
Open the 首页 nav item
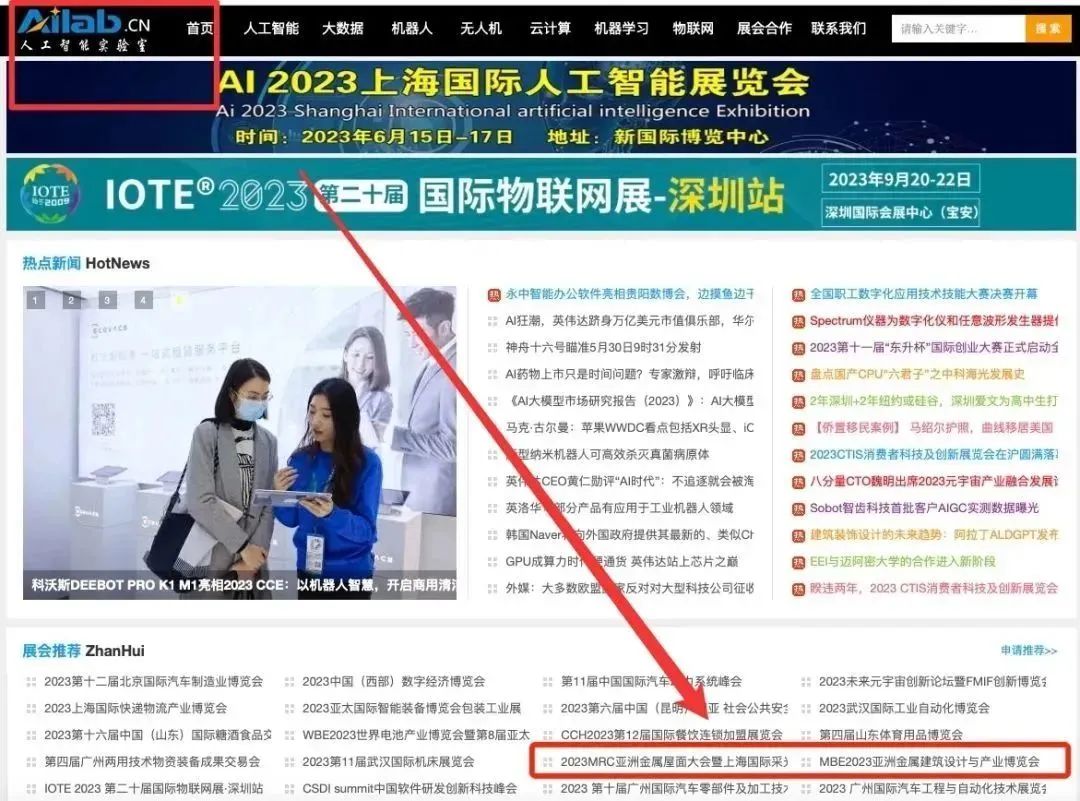click(200, 28)
